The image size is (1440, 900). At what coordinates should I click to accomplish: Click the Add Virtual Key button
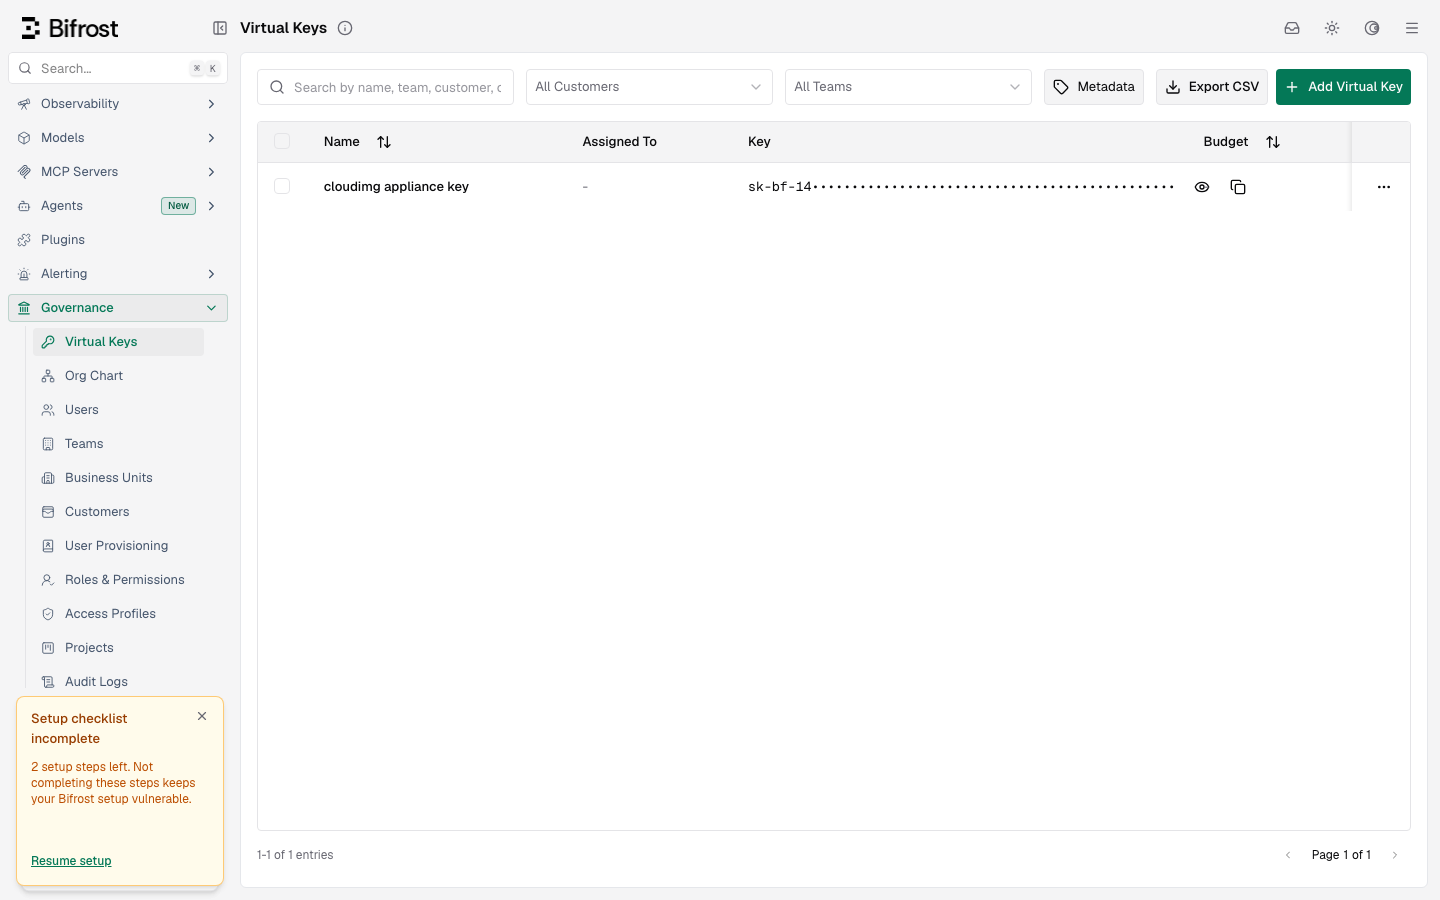1343,87
